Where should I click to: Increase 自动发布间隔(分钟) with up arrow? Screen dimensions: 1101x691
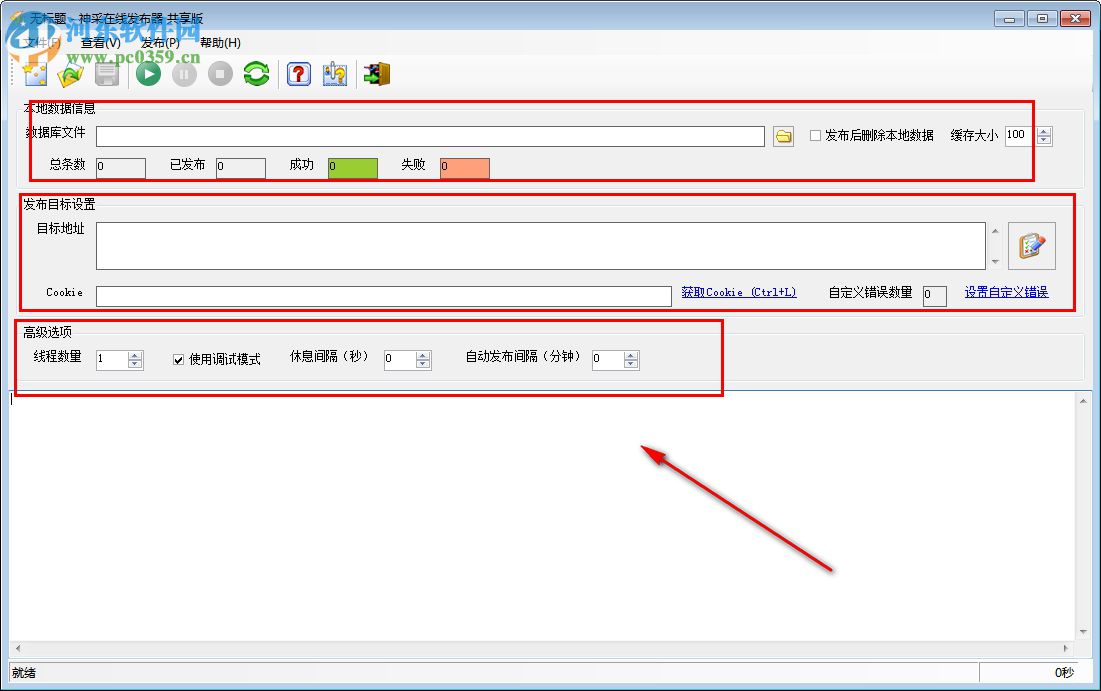coord(631,355)
